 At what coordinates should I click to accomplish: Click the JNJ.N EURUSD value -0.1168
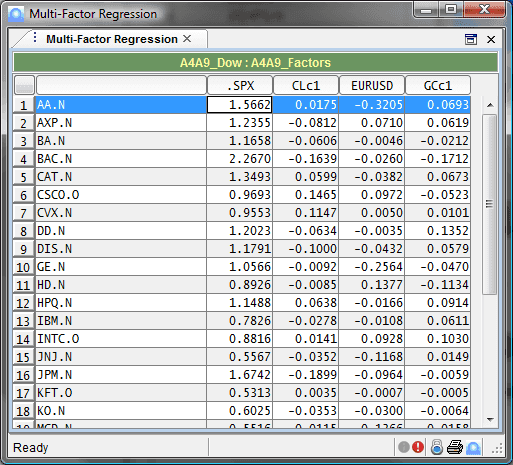(x=372, y=357)
